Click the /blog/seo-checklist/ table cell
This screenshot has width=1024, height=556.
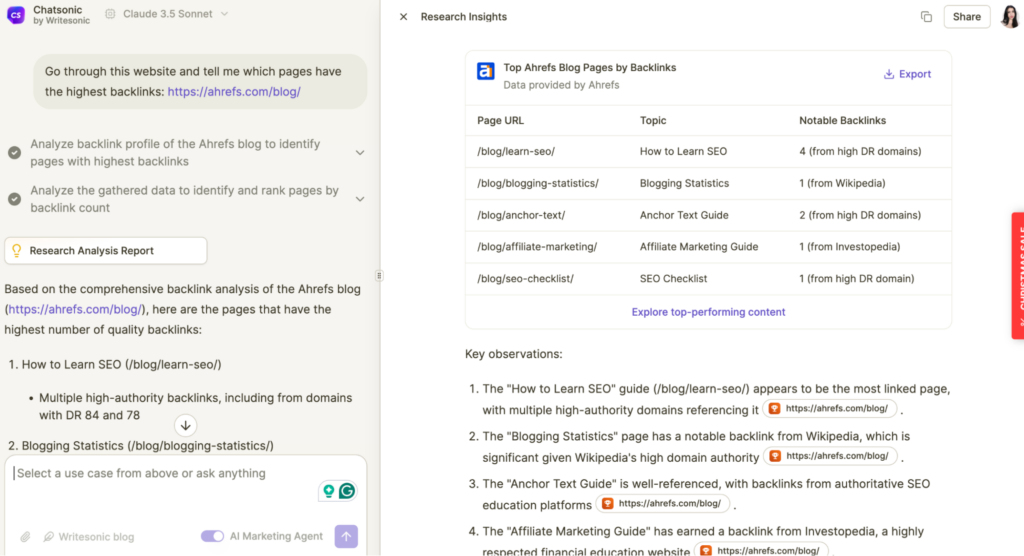(525, 279)
